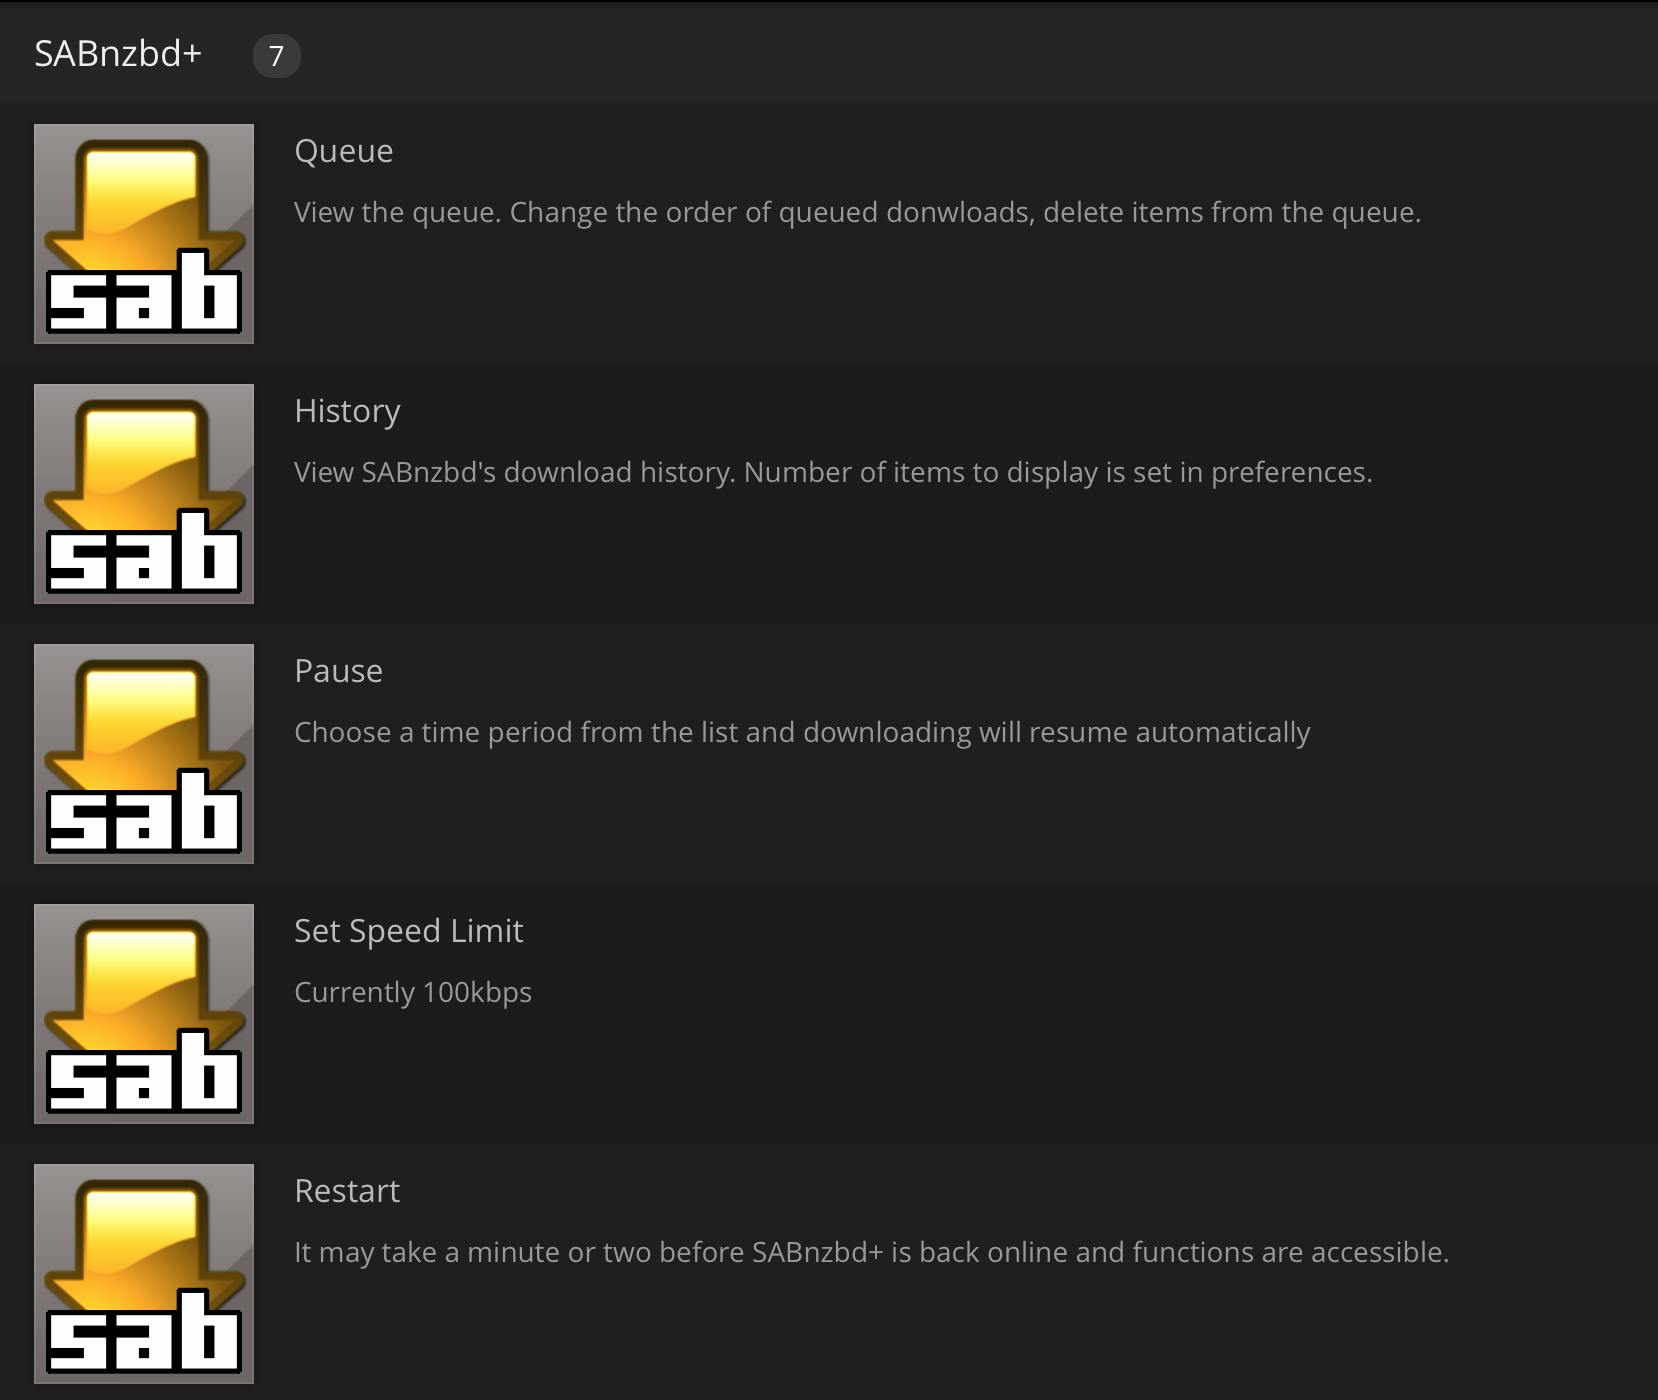
Task: Open the Queue entry title
Action: pyautogui.click(x=344, y=151)
